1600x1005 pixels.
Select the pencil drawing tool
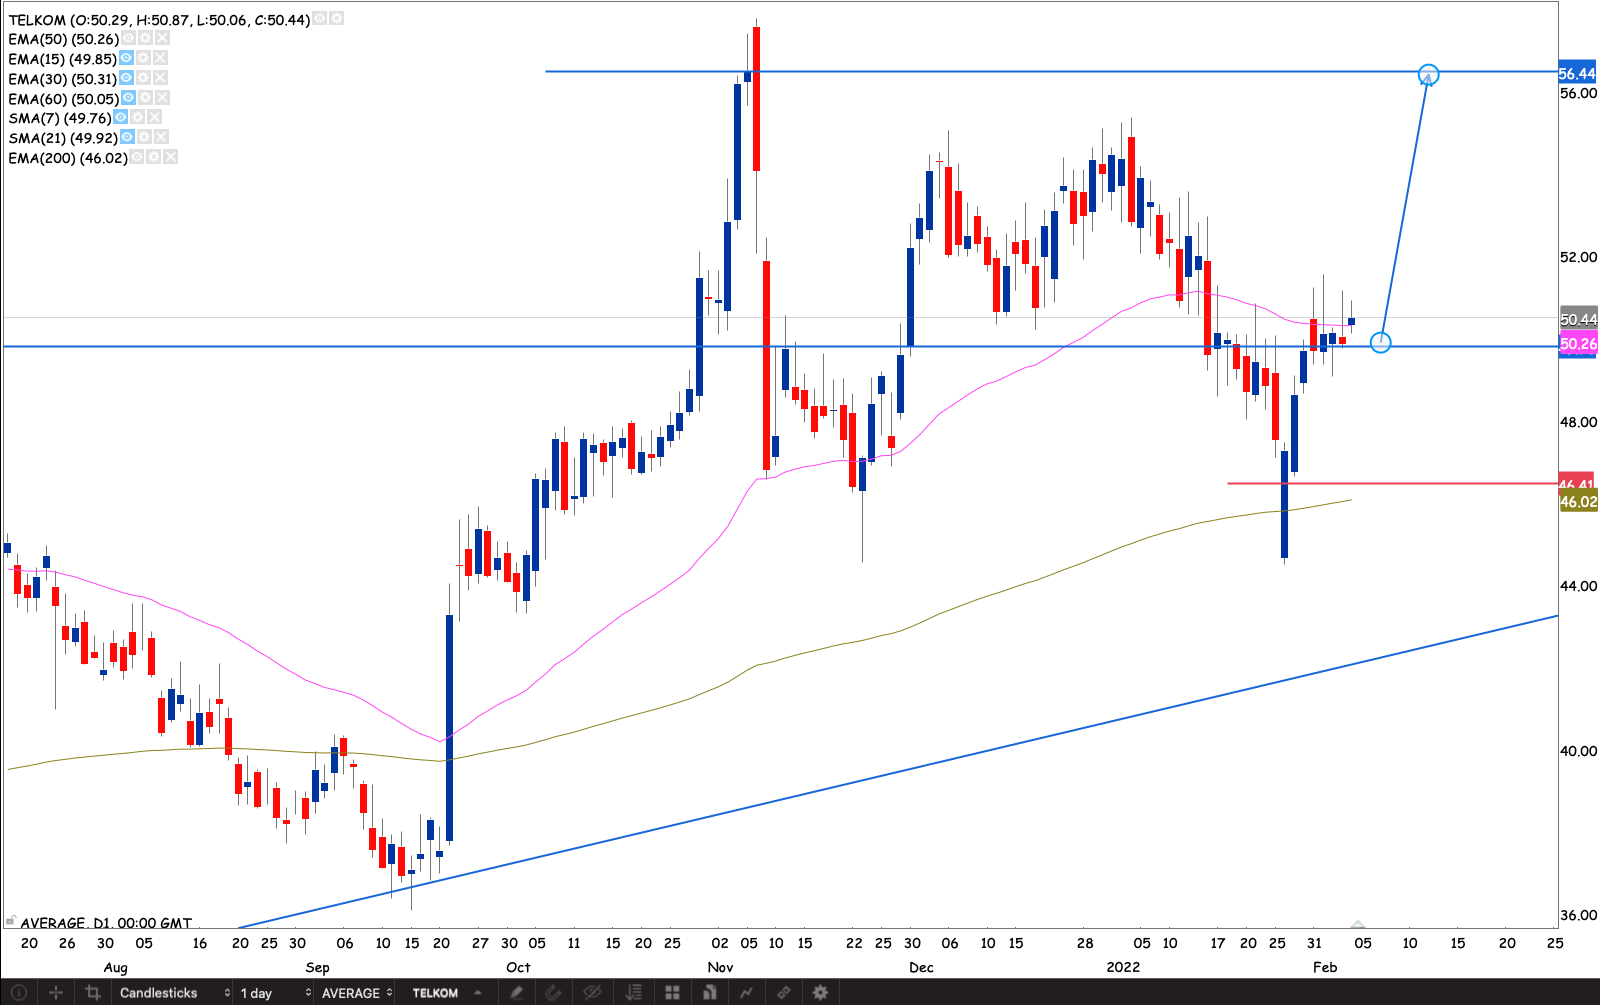click(516, 992)
